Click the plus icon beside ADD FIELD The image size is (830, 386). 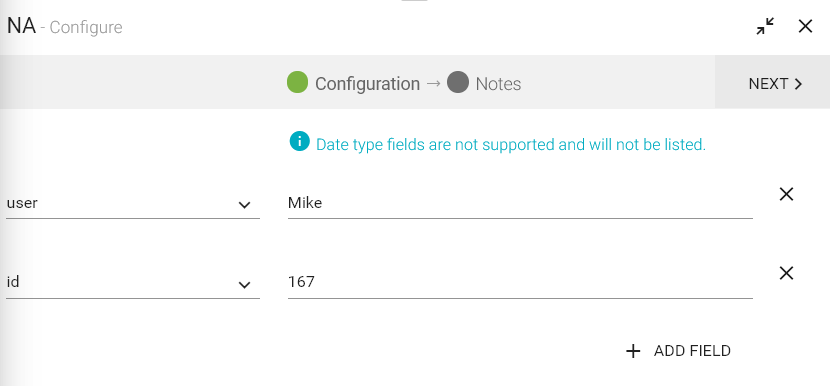(x=633, y=351)
